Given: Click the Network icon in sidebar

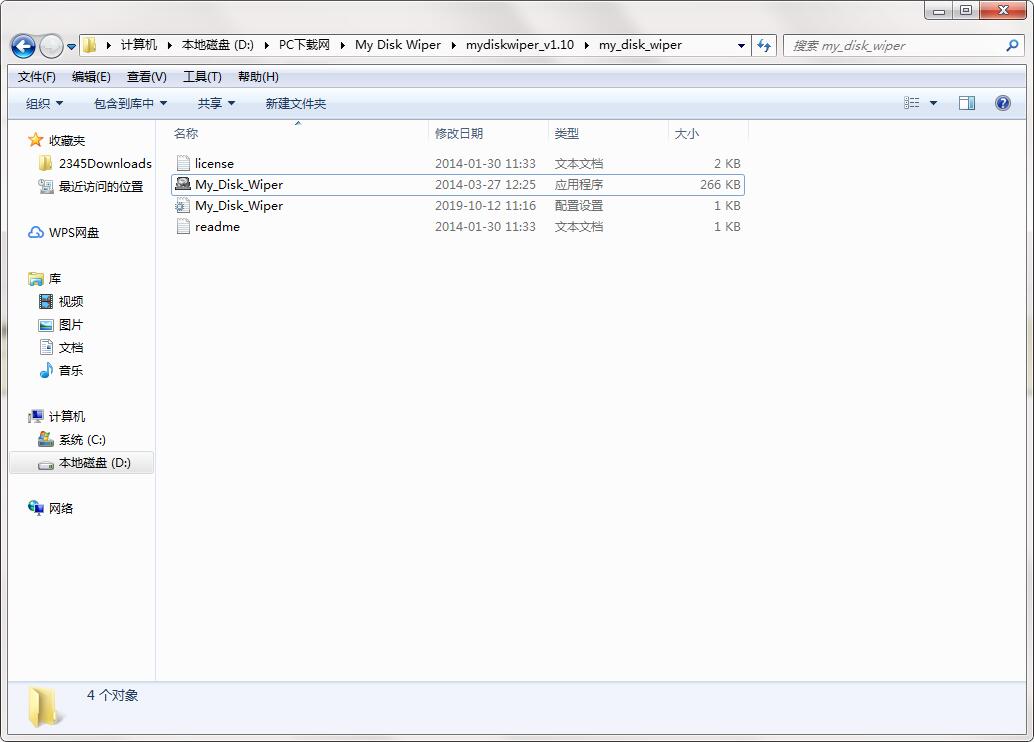Looking at the screenshot, I should 36,508.
